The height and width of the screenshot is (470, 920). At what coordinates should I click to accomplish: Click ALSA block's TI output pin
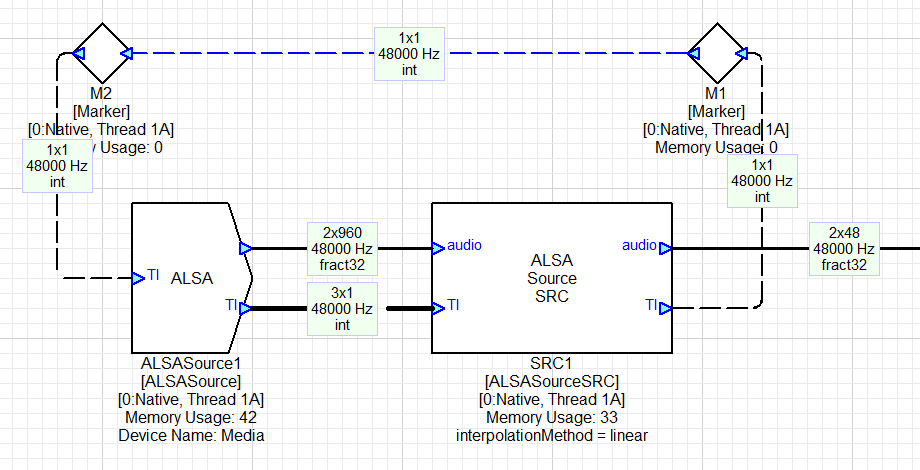[245, 308]
